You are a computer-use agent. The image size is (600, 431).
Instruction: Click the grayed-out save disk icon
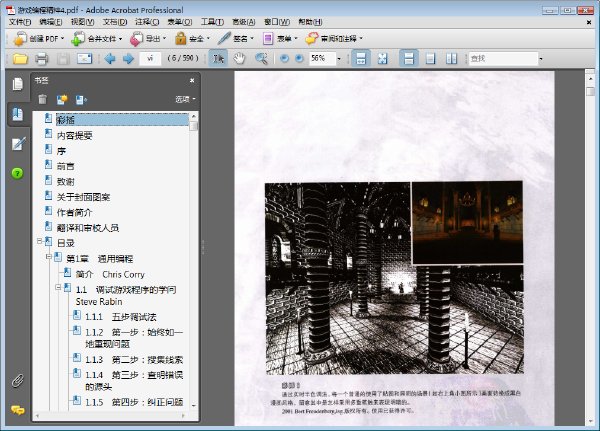(63, 59)
